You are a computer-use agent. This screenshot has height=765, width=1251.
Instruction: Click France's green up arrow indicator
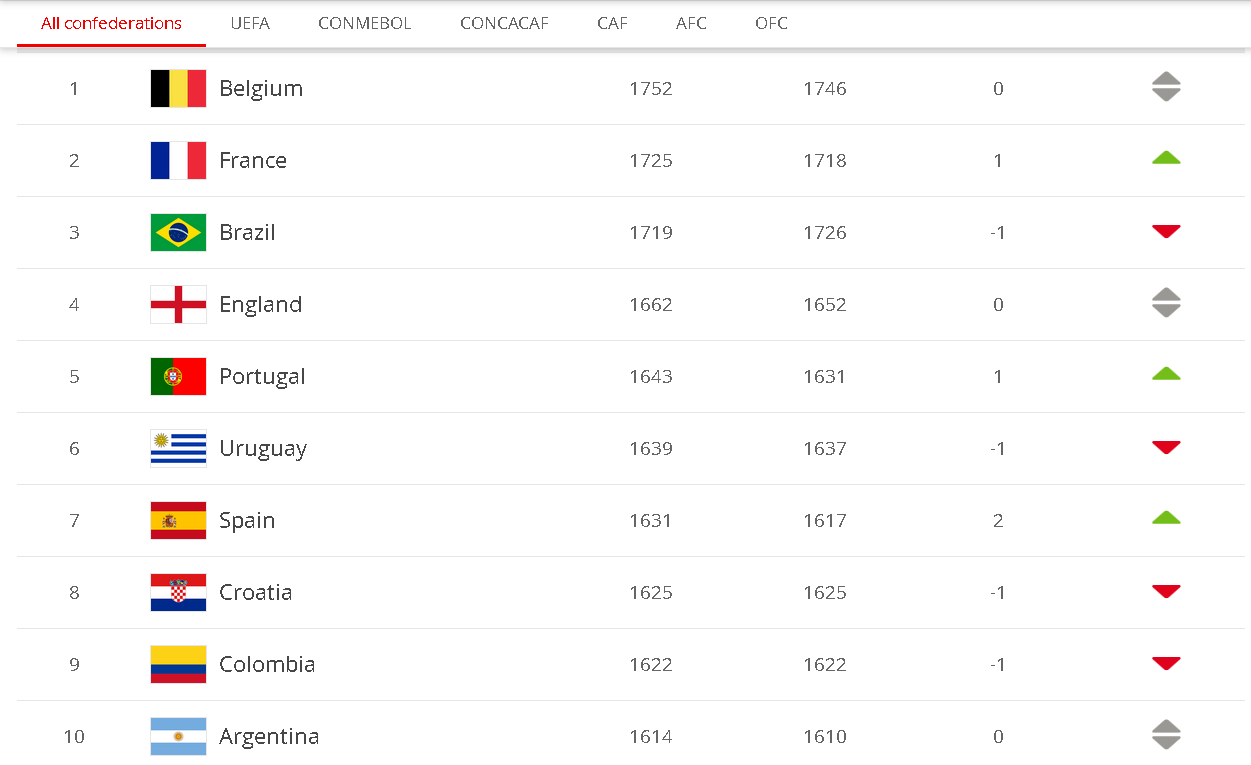[1166, 158]
